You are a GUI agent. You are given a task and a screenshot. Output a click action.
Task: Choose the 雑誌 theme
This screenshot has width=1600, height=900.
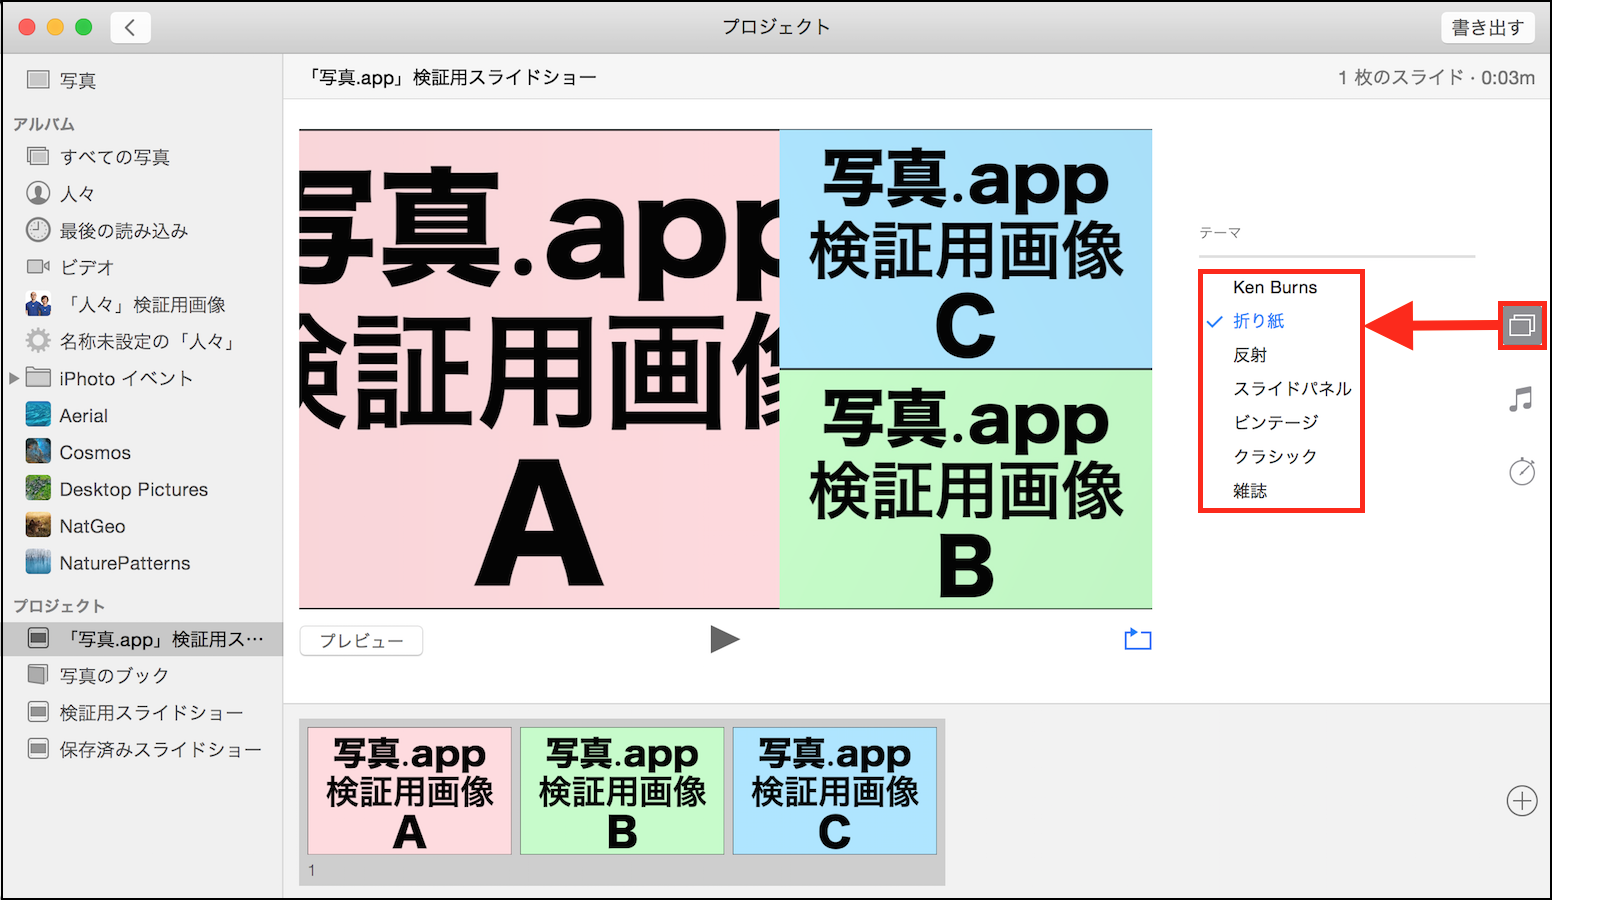click(x=1250, y=491)
